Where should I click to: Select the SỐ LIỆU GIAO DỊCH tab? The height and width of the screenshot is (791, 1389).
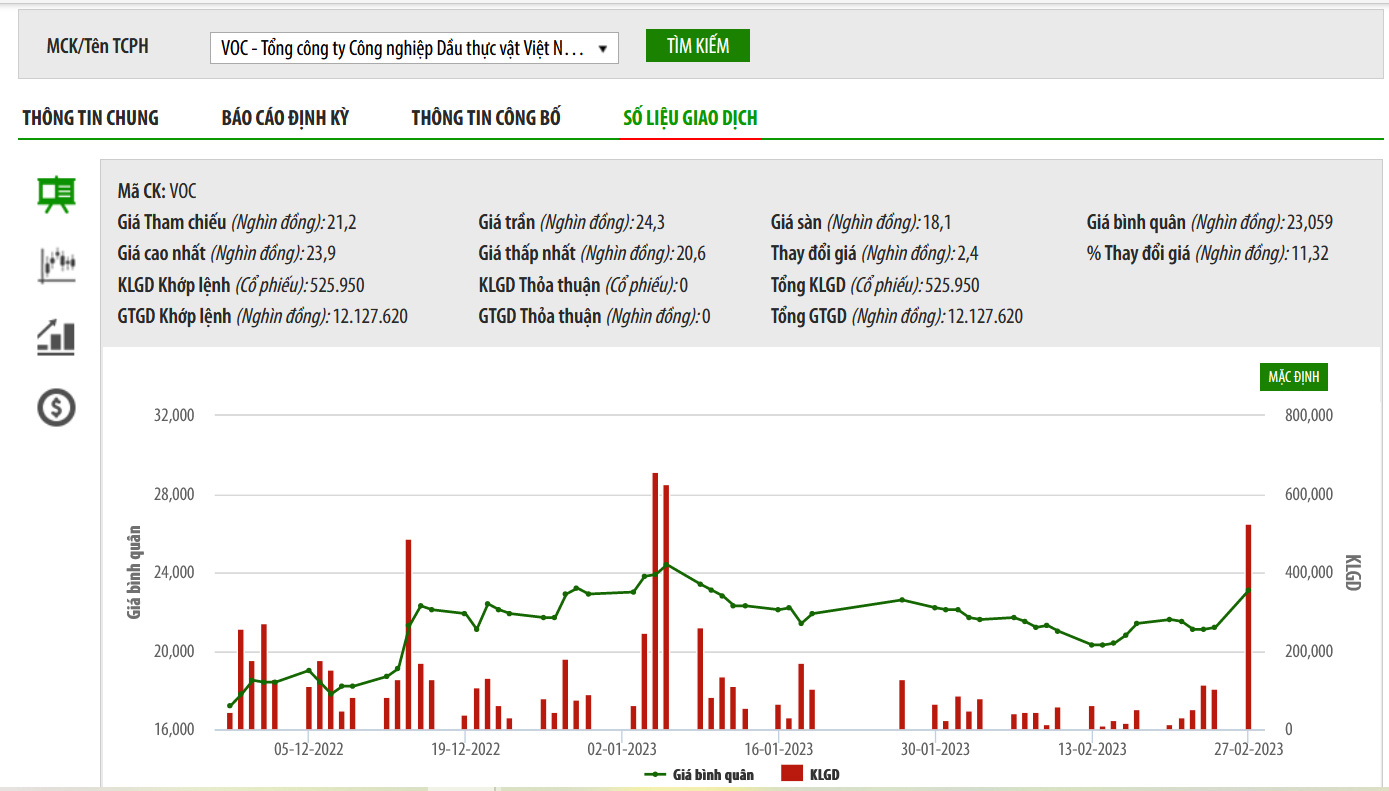tap(690, 118)
